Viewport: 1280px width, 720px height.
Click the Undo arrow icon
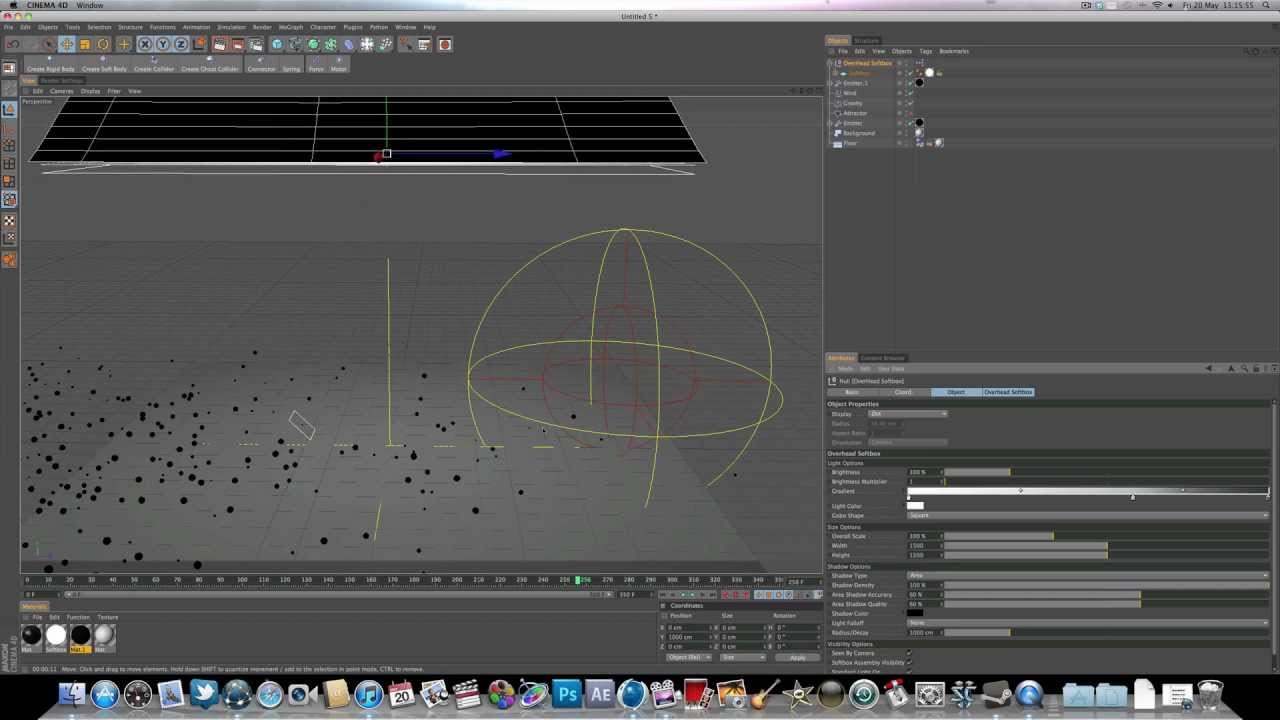coord(13,44)
